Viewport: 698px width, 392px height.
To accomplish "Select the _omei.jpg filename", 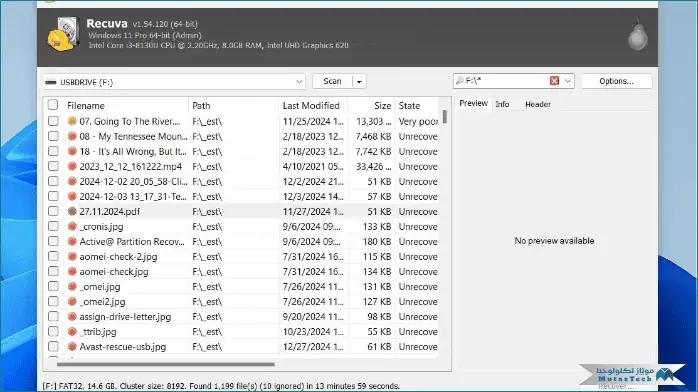I will click(x=100, y=287).
